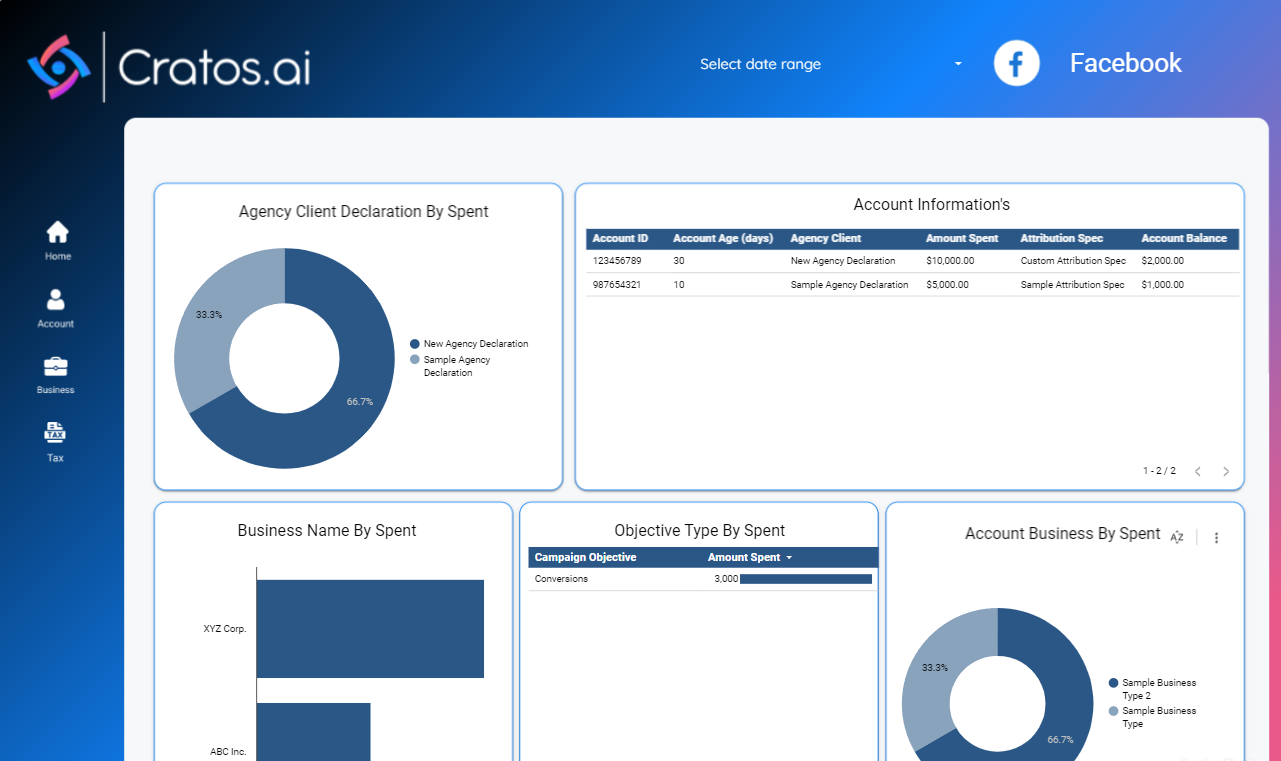This screenshot has width=1281, height=761.
Task: Sort by Account Balance column header
Action: click(1184, 238)
